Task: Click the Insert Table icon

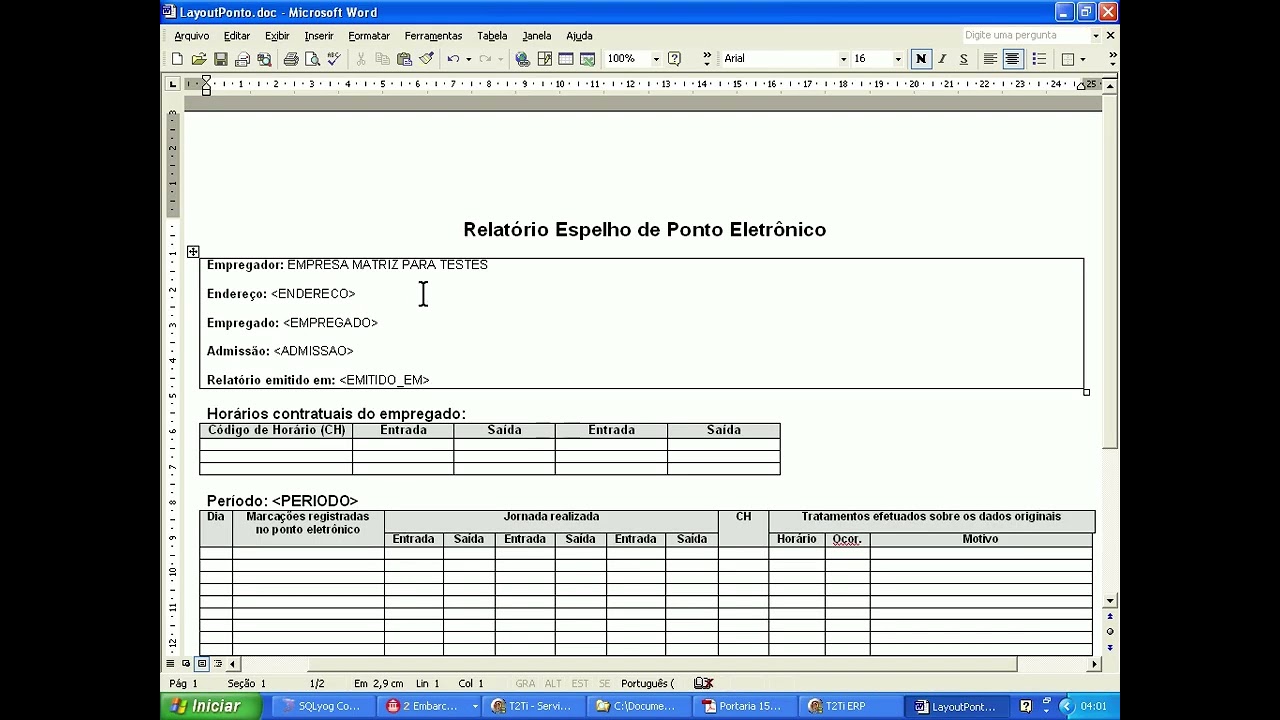Action: tap(566, 59)
